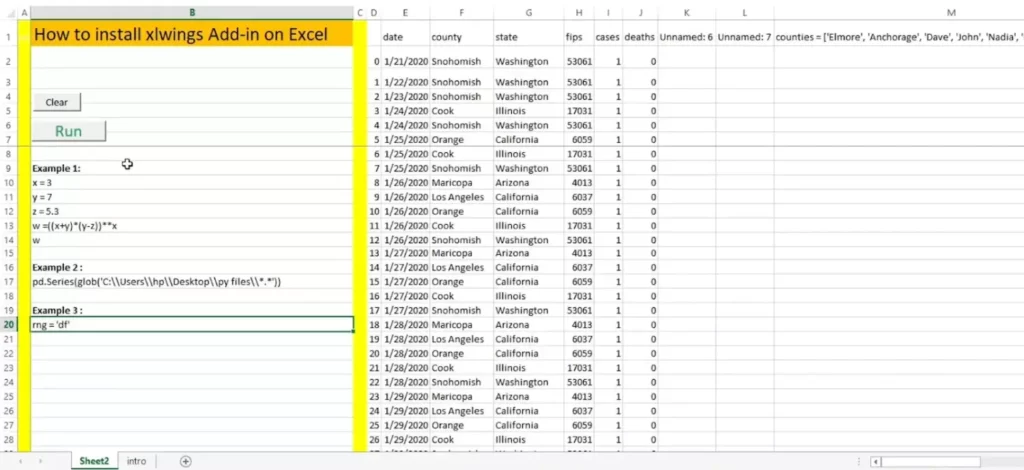Click the 'deaths' header cell
The image size is (1024, 470).
click(640, 37)
